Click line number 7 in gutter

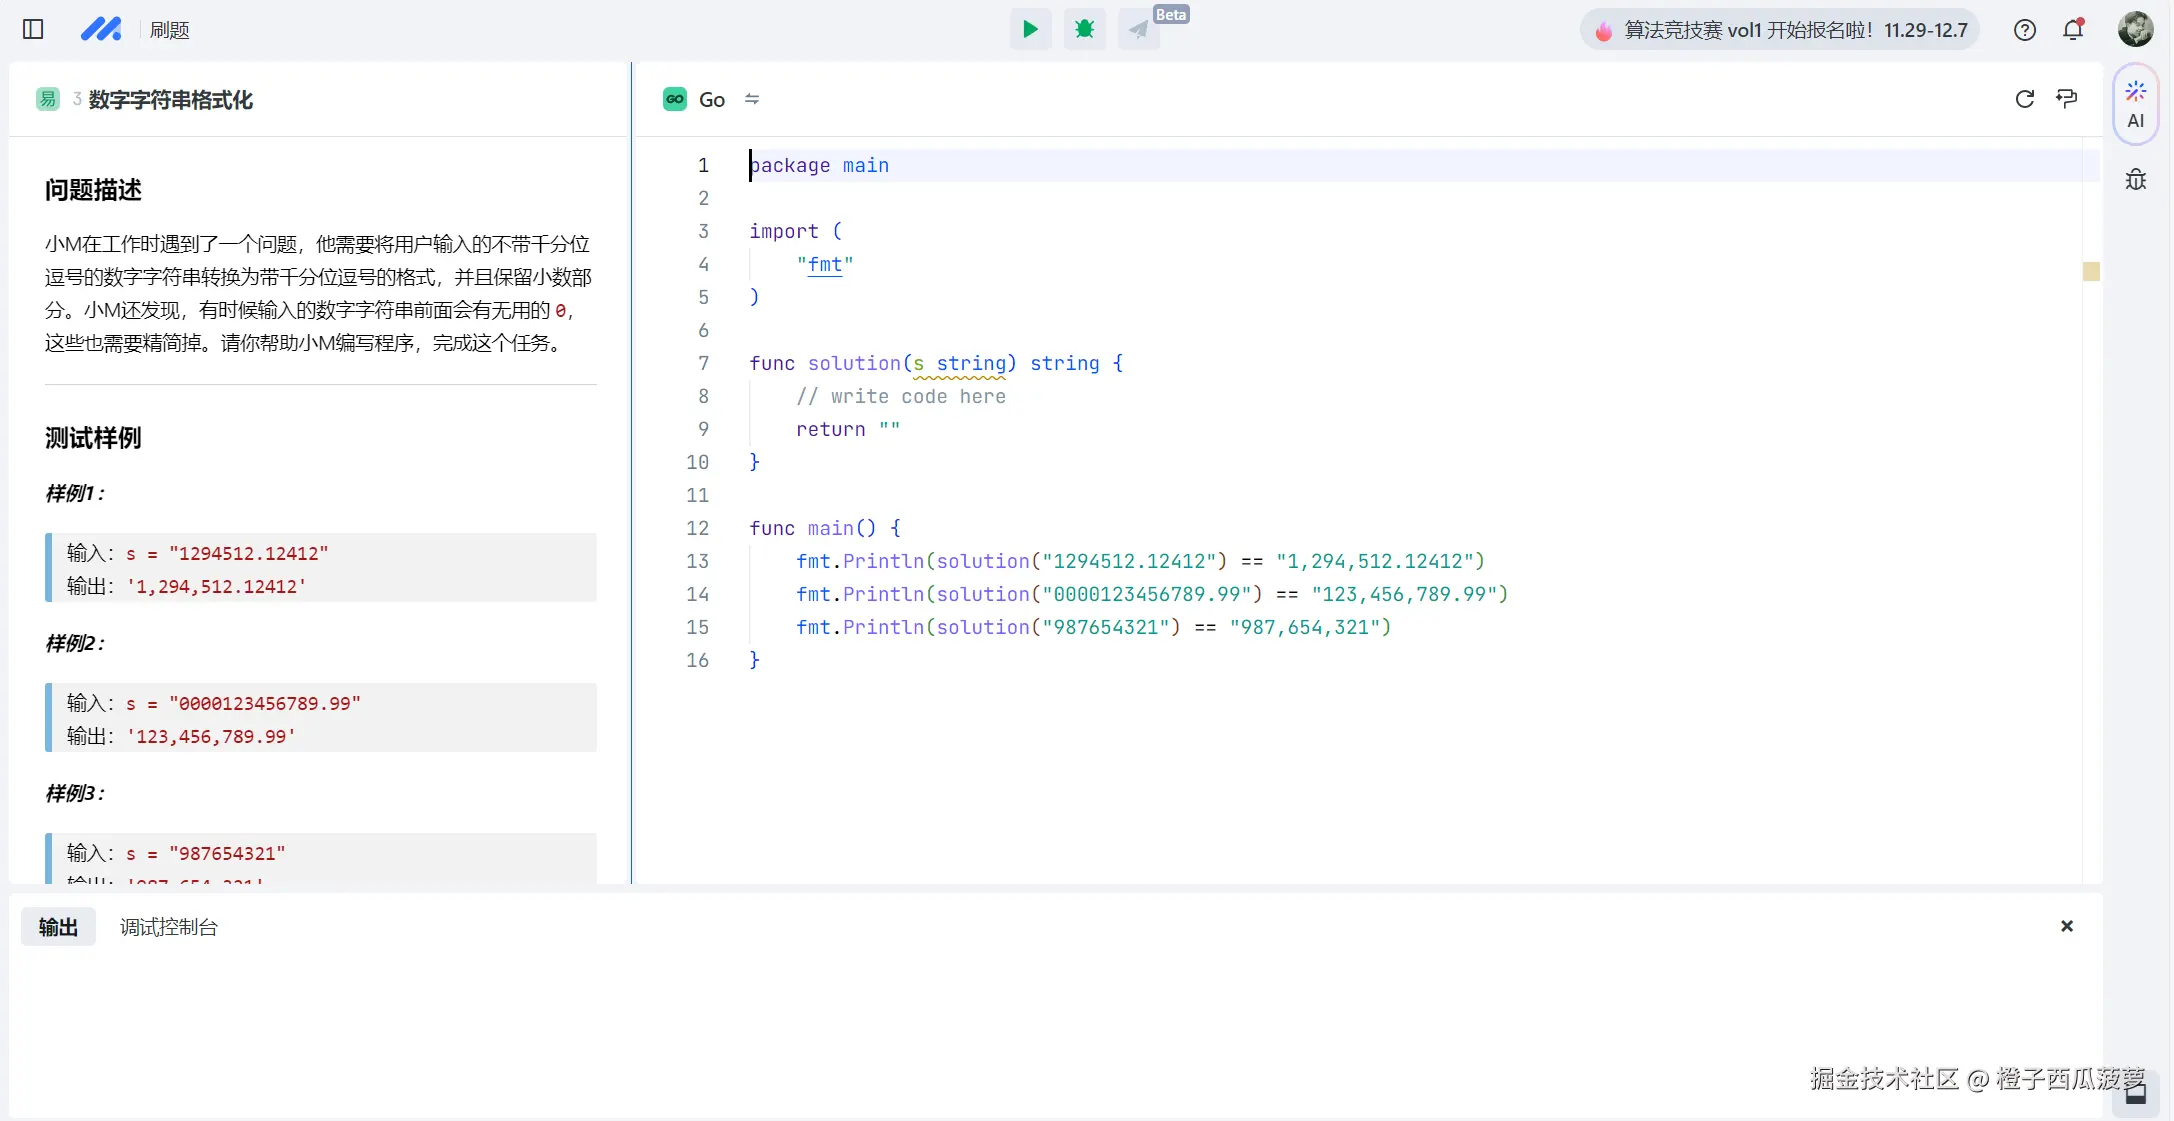pos(703,363)
